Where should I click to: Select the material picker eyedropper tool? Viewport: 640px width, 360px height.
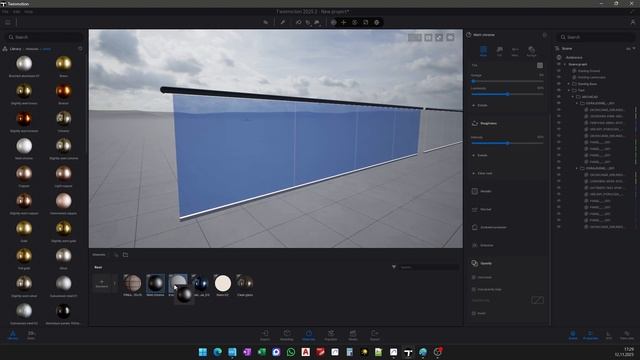pos(282,22)
